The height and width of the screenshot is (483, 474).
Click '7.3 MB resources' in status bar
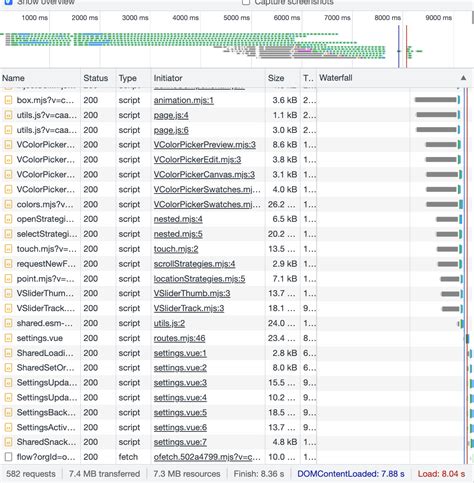[x=187, y=474]
